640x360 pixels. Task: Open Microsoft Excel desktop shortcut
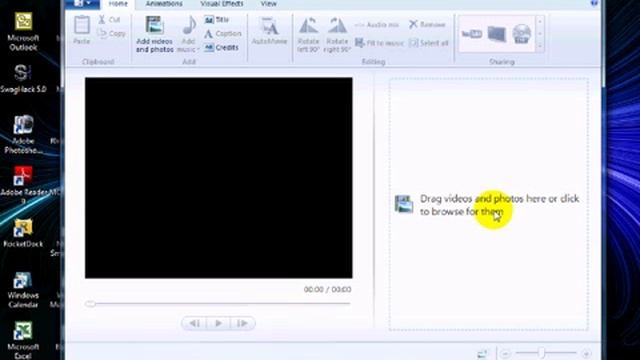(23, 340)
